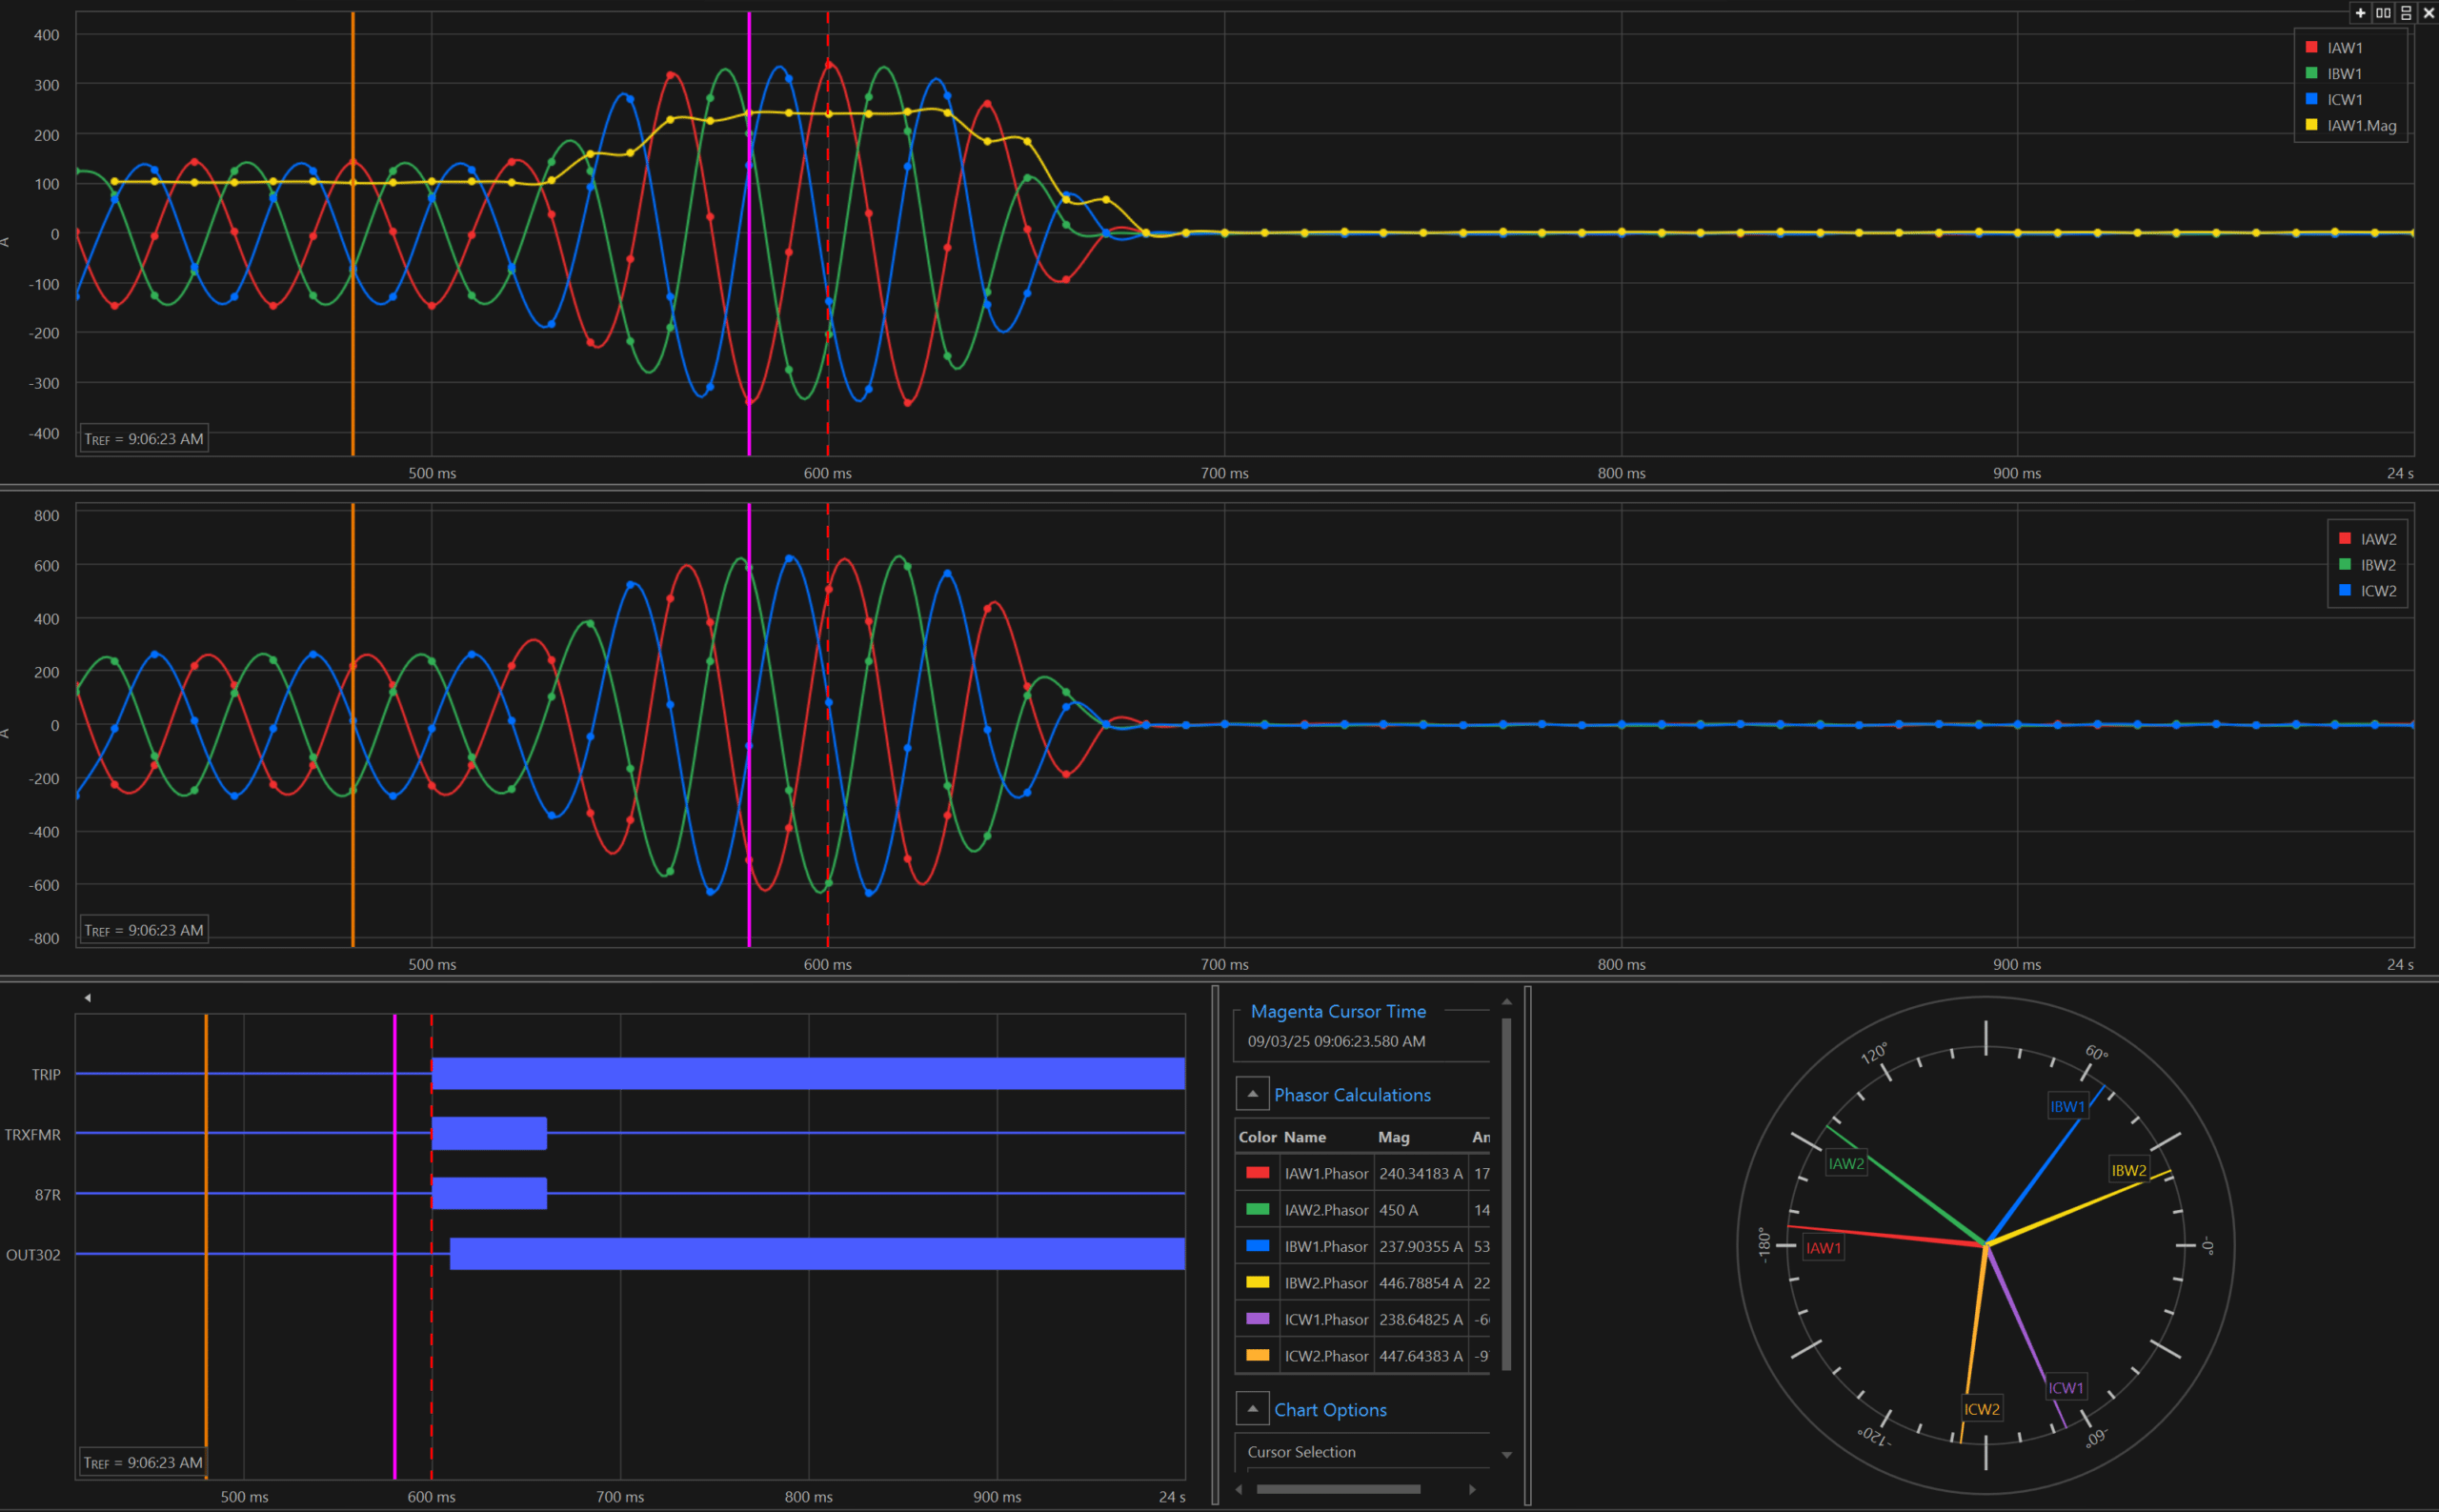Click the magenta cursor in the top chart
The width and height of the screenshot is (2439, 1512).
click(749, 234)
